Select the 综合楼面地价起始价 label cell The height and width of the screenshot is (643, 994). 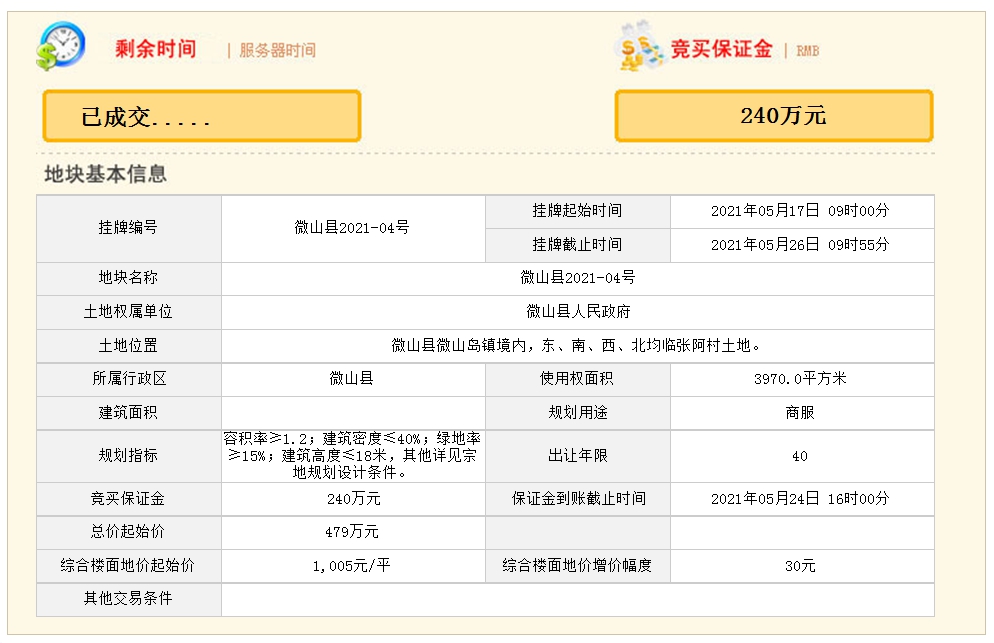129,566
